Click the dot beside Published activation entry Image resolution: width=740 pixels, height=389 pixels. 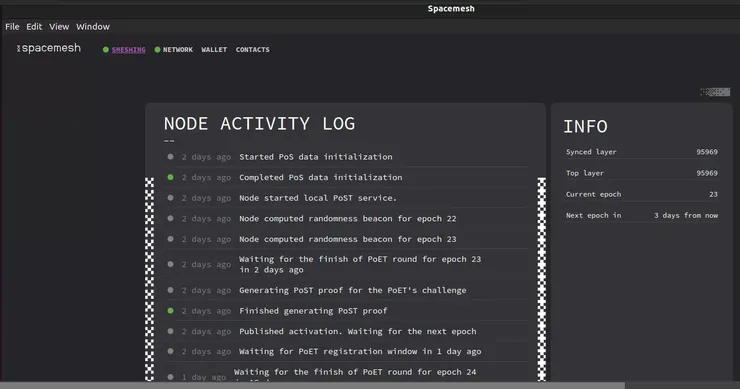coord(170,331)
